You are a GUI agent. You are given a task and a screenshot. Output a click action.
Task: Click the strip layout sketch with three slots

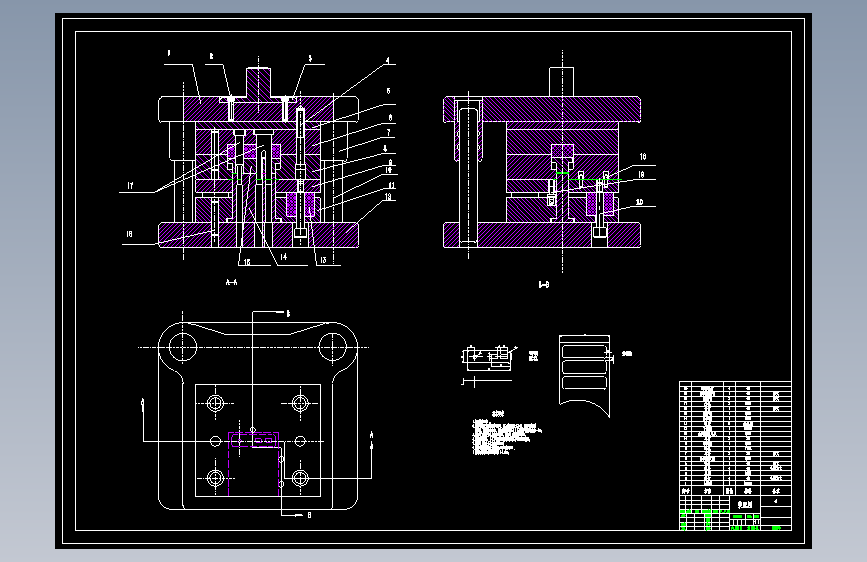click(584, 376)
